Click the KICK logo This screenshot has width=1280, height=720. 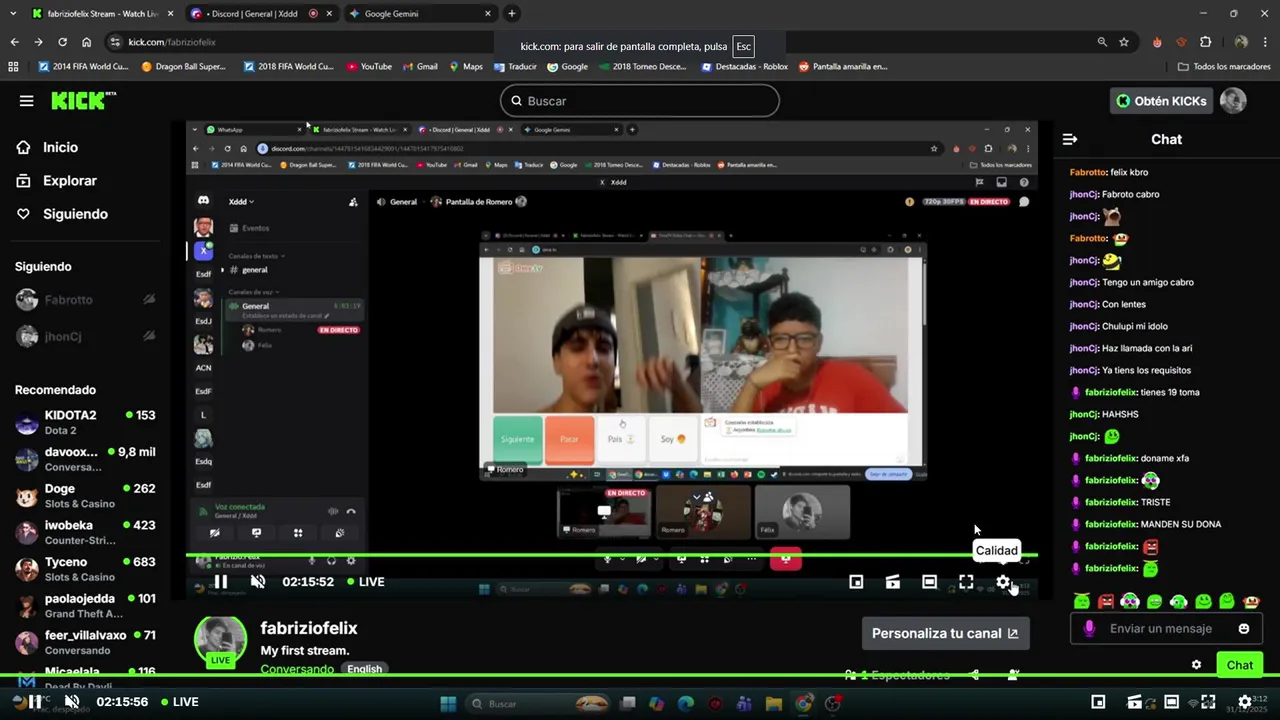point(83,100)
